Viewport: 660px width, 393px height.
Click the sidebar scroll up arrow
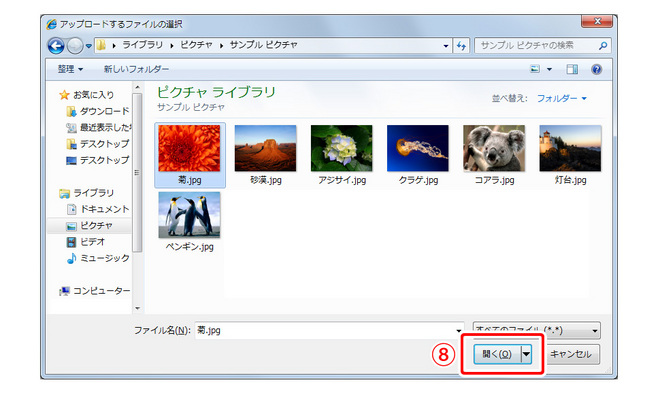point(137,88)
